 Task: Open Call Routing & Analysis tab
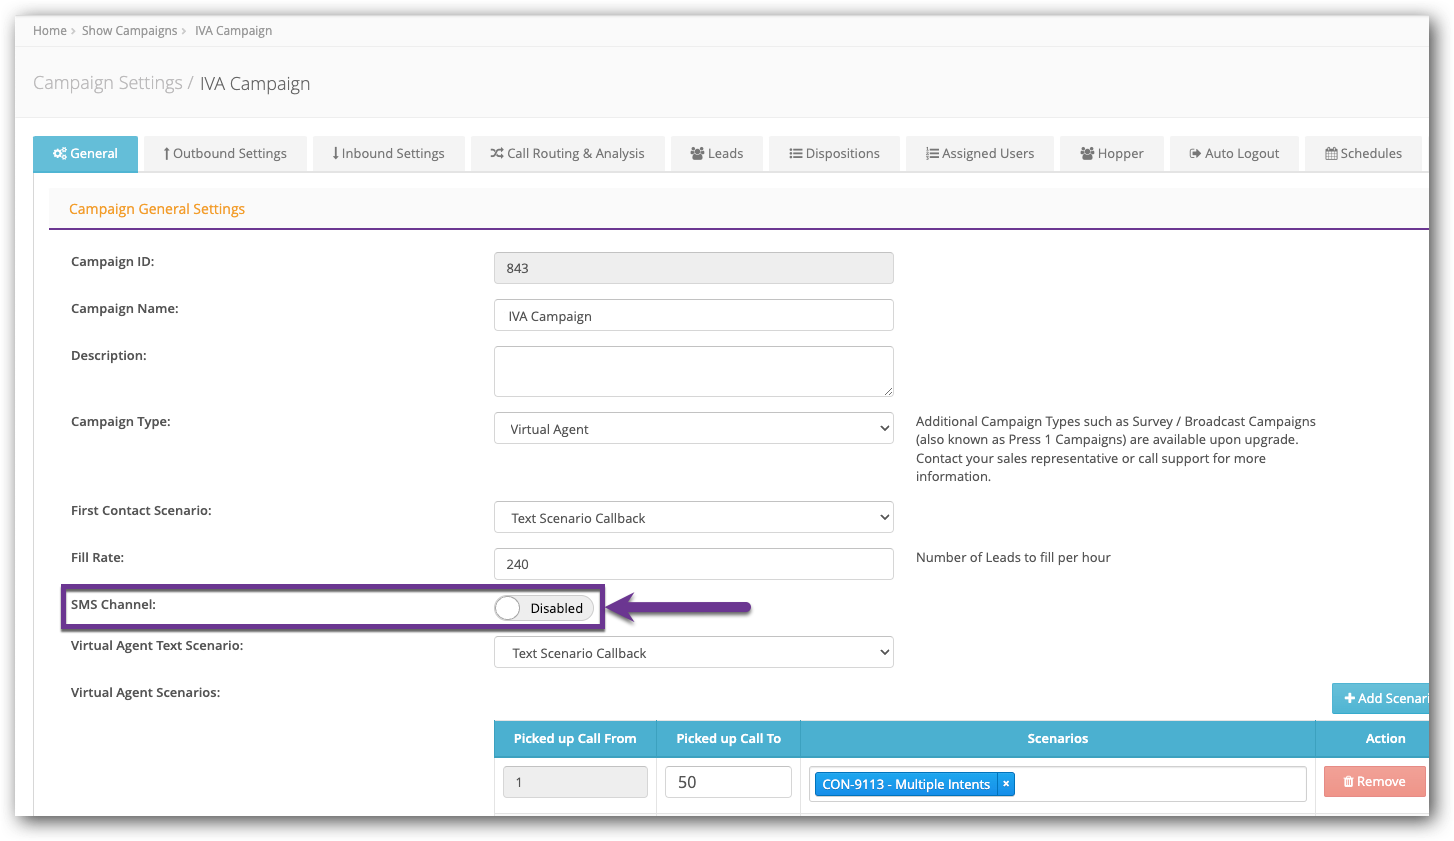click(567, 153)
